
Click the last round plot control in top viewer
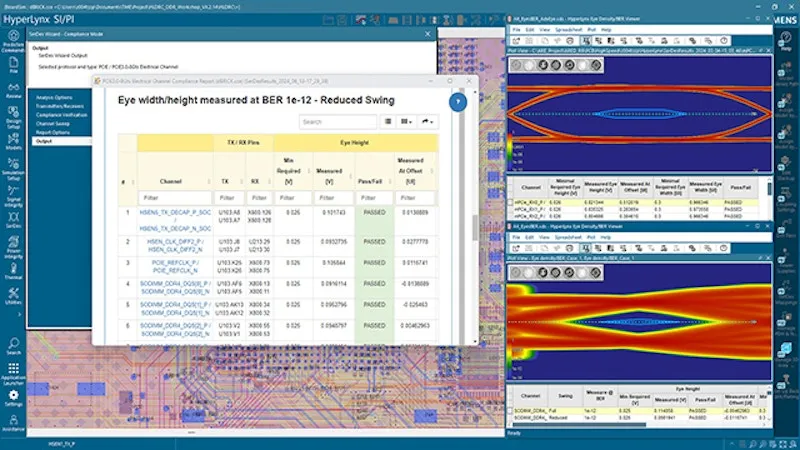[x=596, y=65]
